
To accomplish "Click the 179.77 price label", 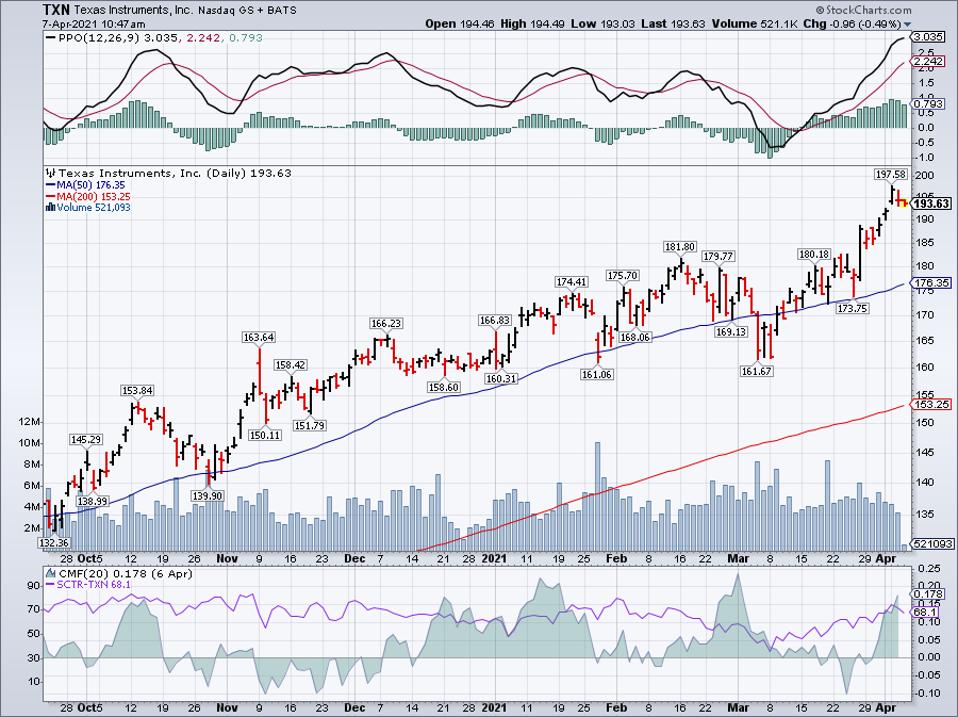I will click(718, 256).
